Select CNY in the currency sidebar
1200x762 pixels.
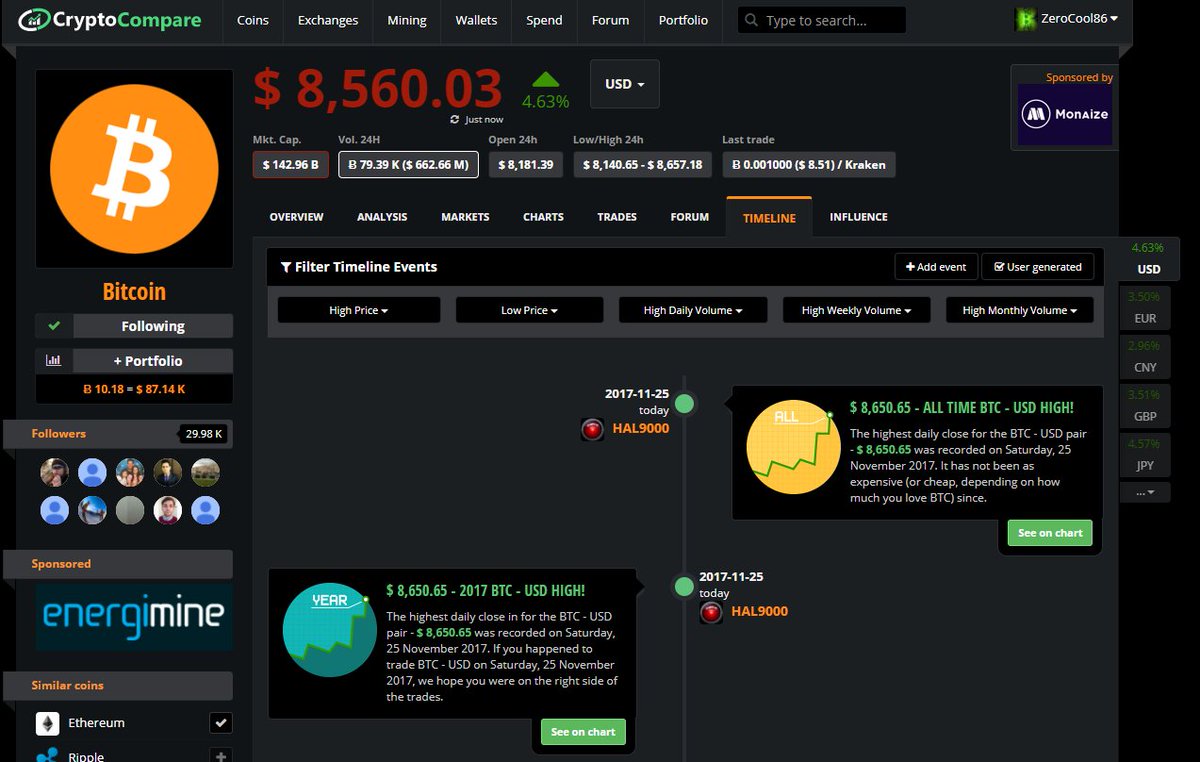click(x=1145, y=357)
